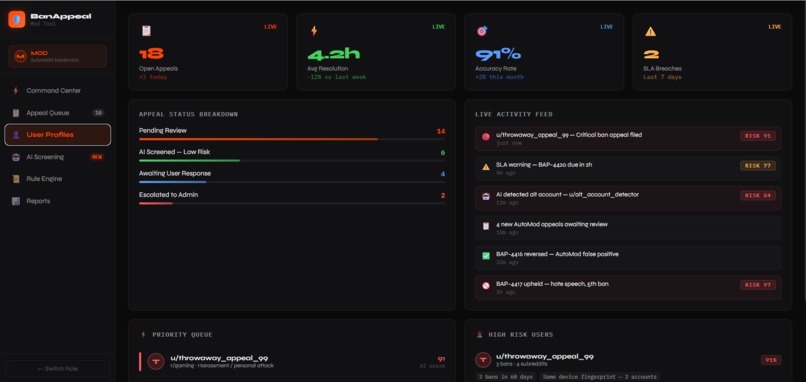Screen dimensions: 806x382
Task: Click the Command Center lightning icon
Action: click(16, 90)
